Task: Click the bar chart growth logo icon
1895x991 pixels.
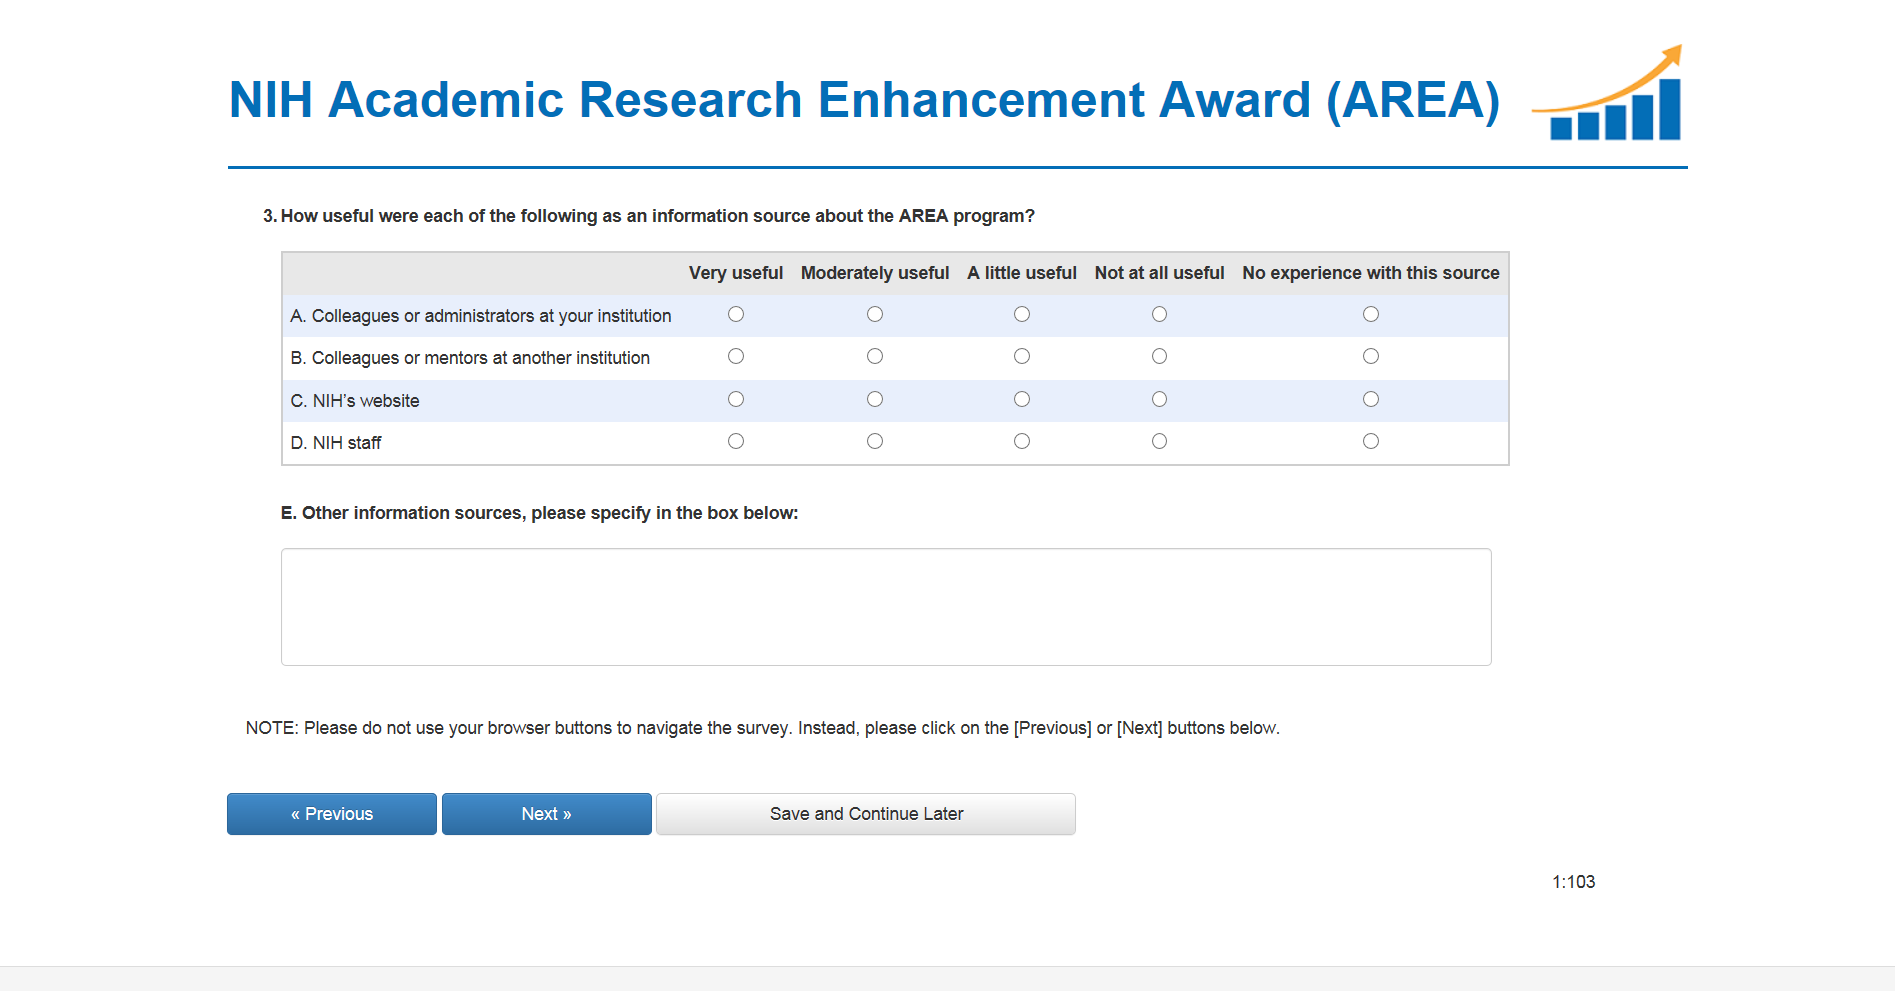Action: (x=1609, y=95)
